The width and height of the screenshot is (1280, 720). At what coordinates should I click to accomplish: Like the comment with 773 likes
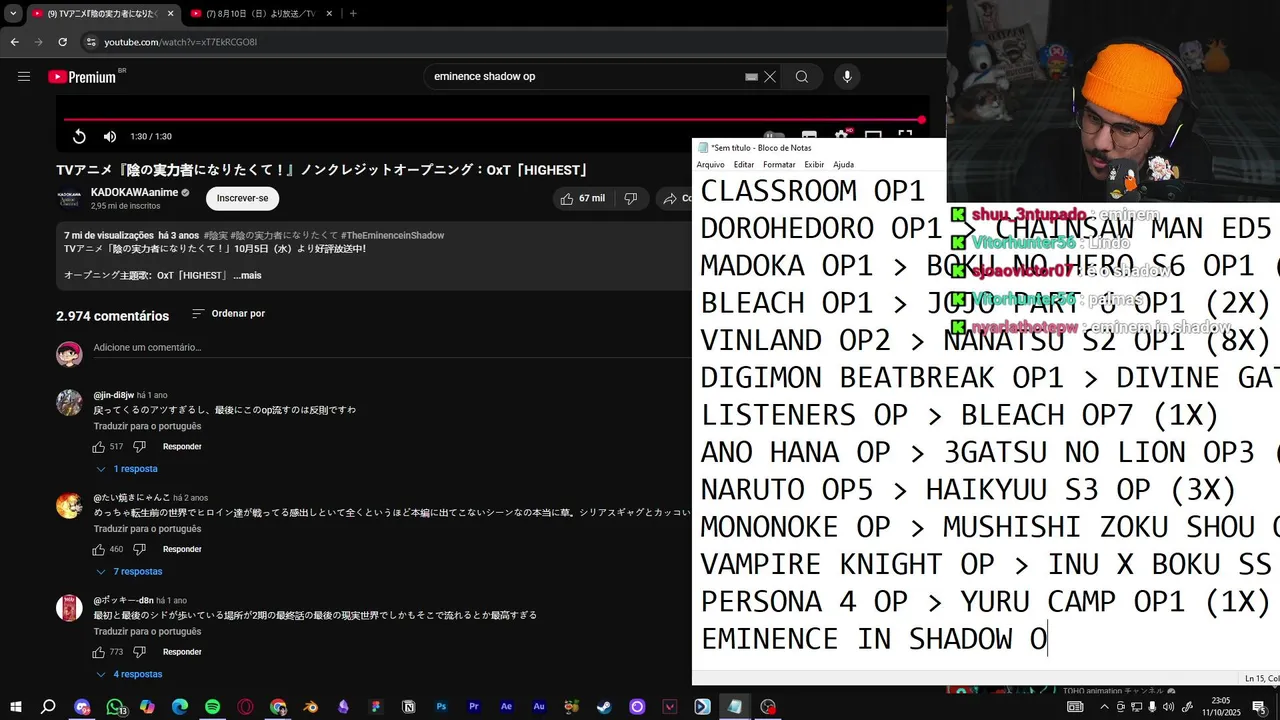pyautogui.click(x=99, y=652)
